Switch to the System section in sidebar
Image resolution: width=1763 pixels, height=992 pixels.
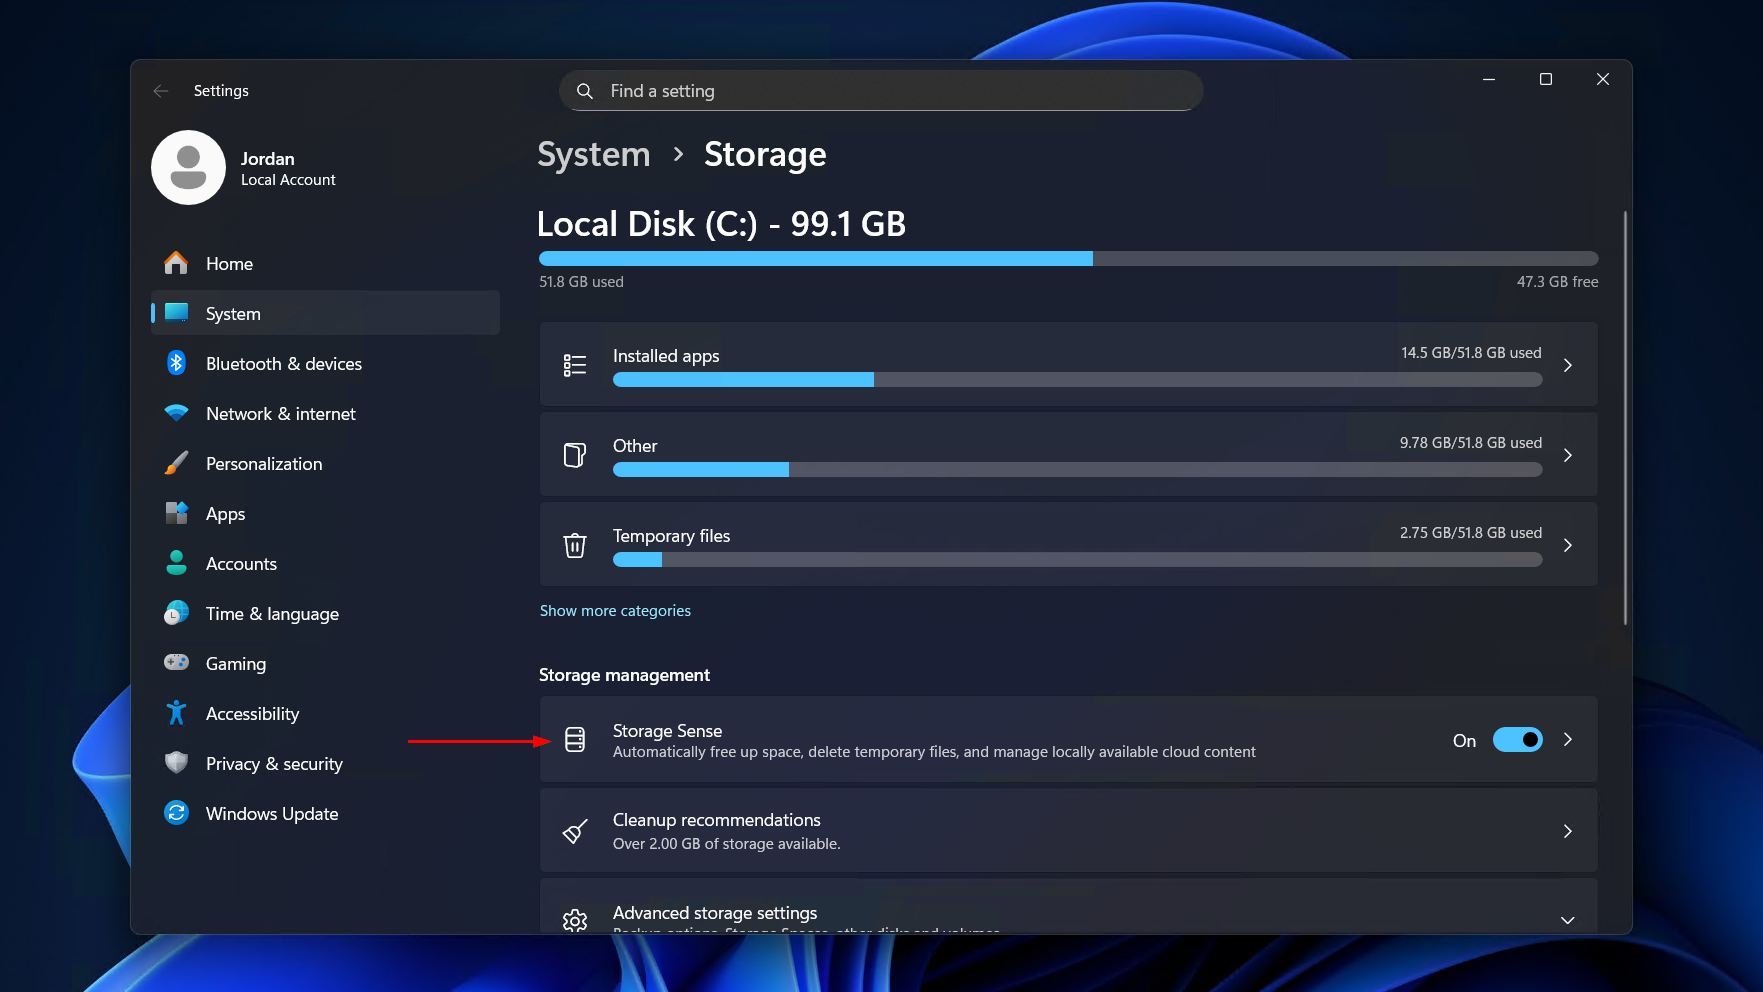tap(232, 313)
